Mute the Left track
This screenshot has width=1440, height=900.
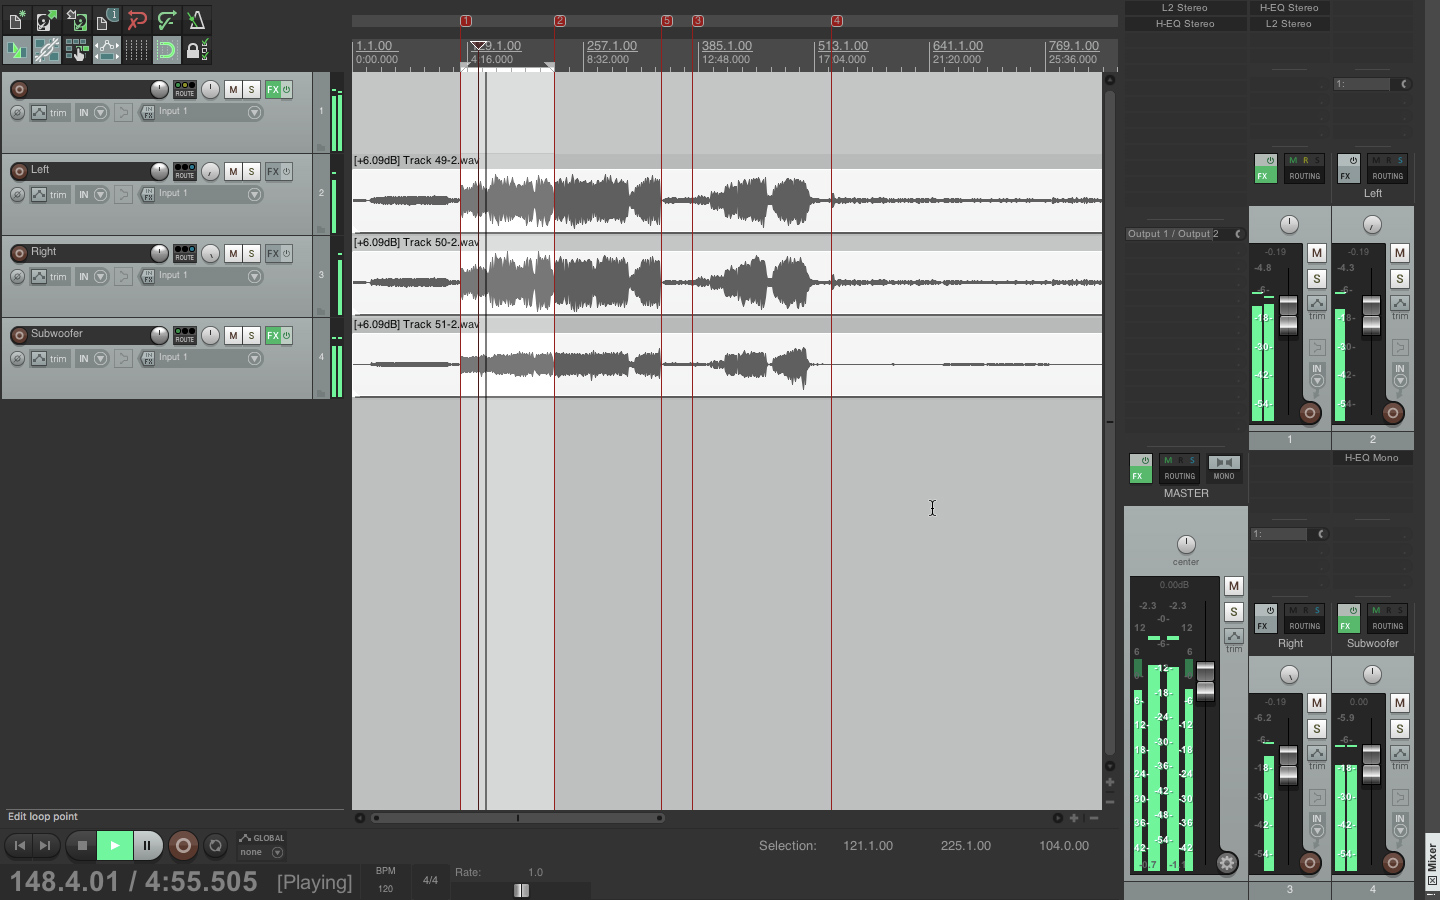233,171
